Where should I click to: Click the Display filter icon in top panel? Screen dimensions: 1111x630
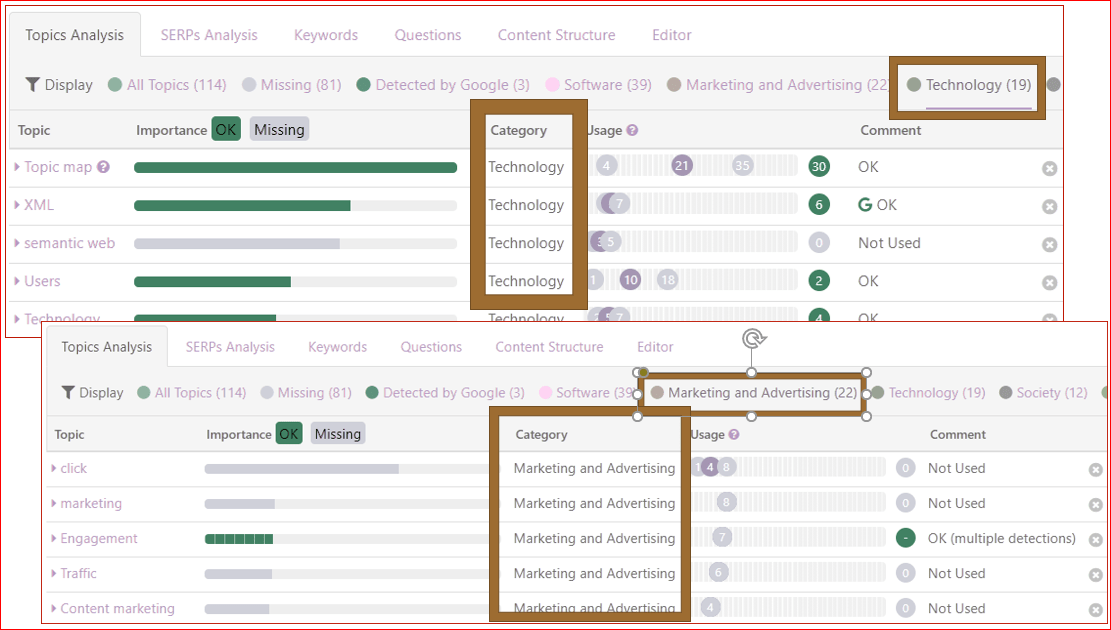pyautogui.click(x=33, y=85)
